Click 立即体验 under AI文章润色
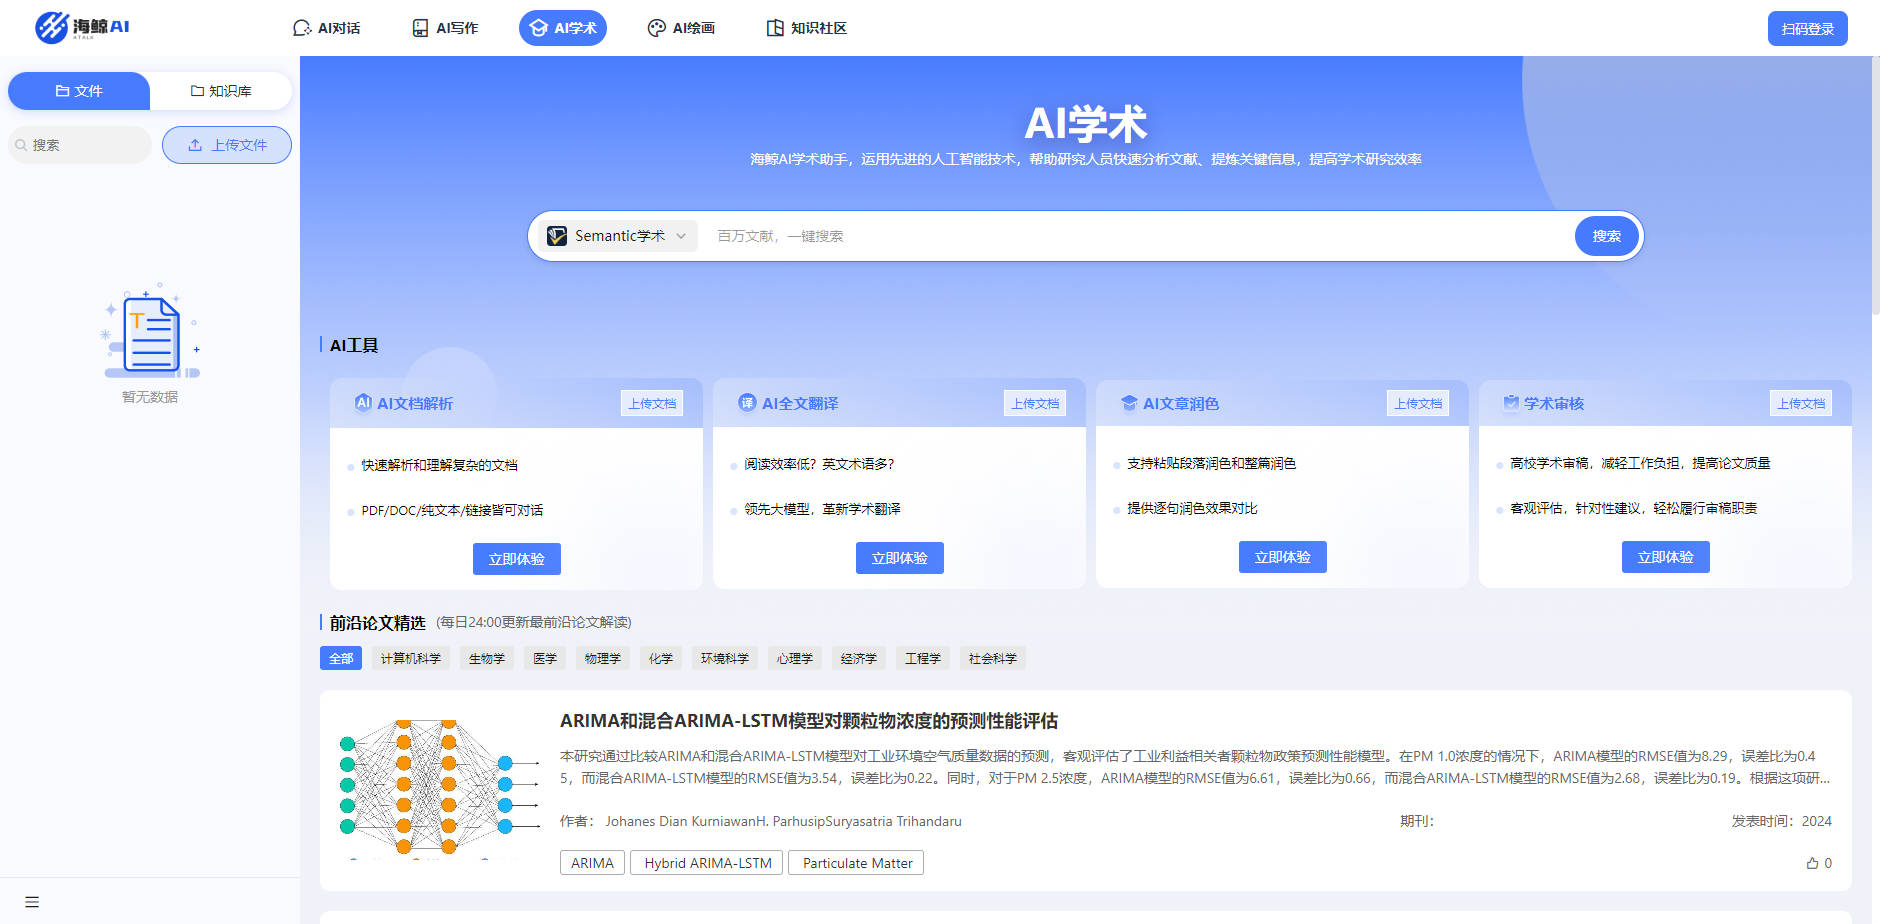 coord(1283,557)
